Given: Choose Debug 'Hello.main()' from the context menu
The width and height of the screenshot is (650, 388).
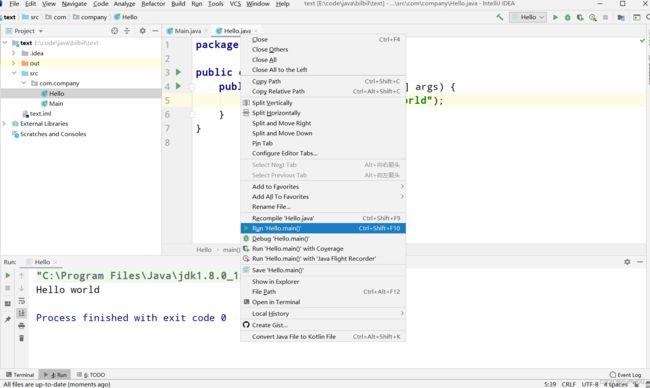Looking at the screenshot, I should point(323,238).
